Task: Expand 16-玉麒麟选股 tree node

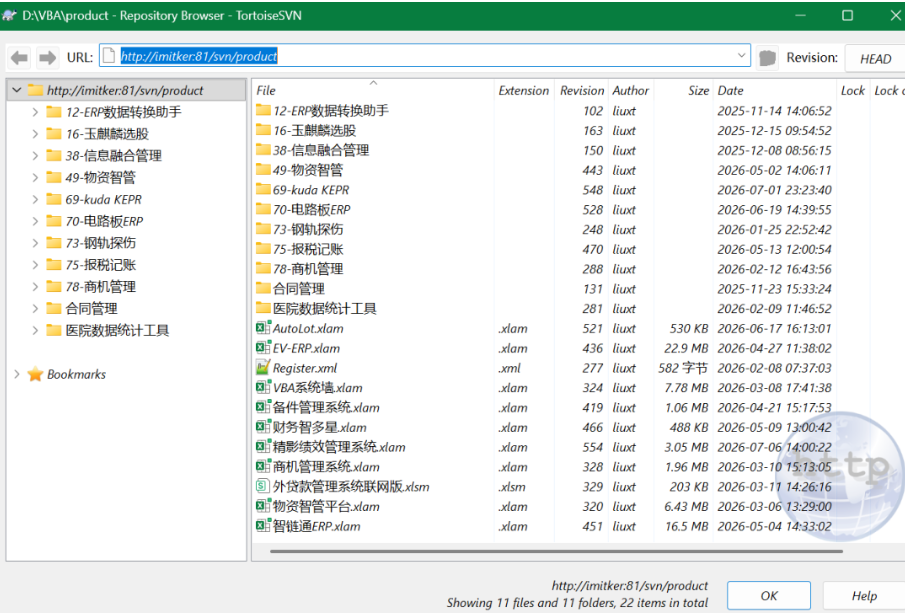Action: (35, 134)
